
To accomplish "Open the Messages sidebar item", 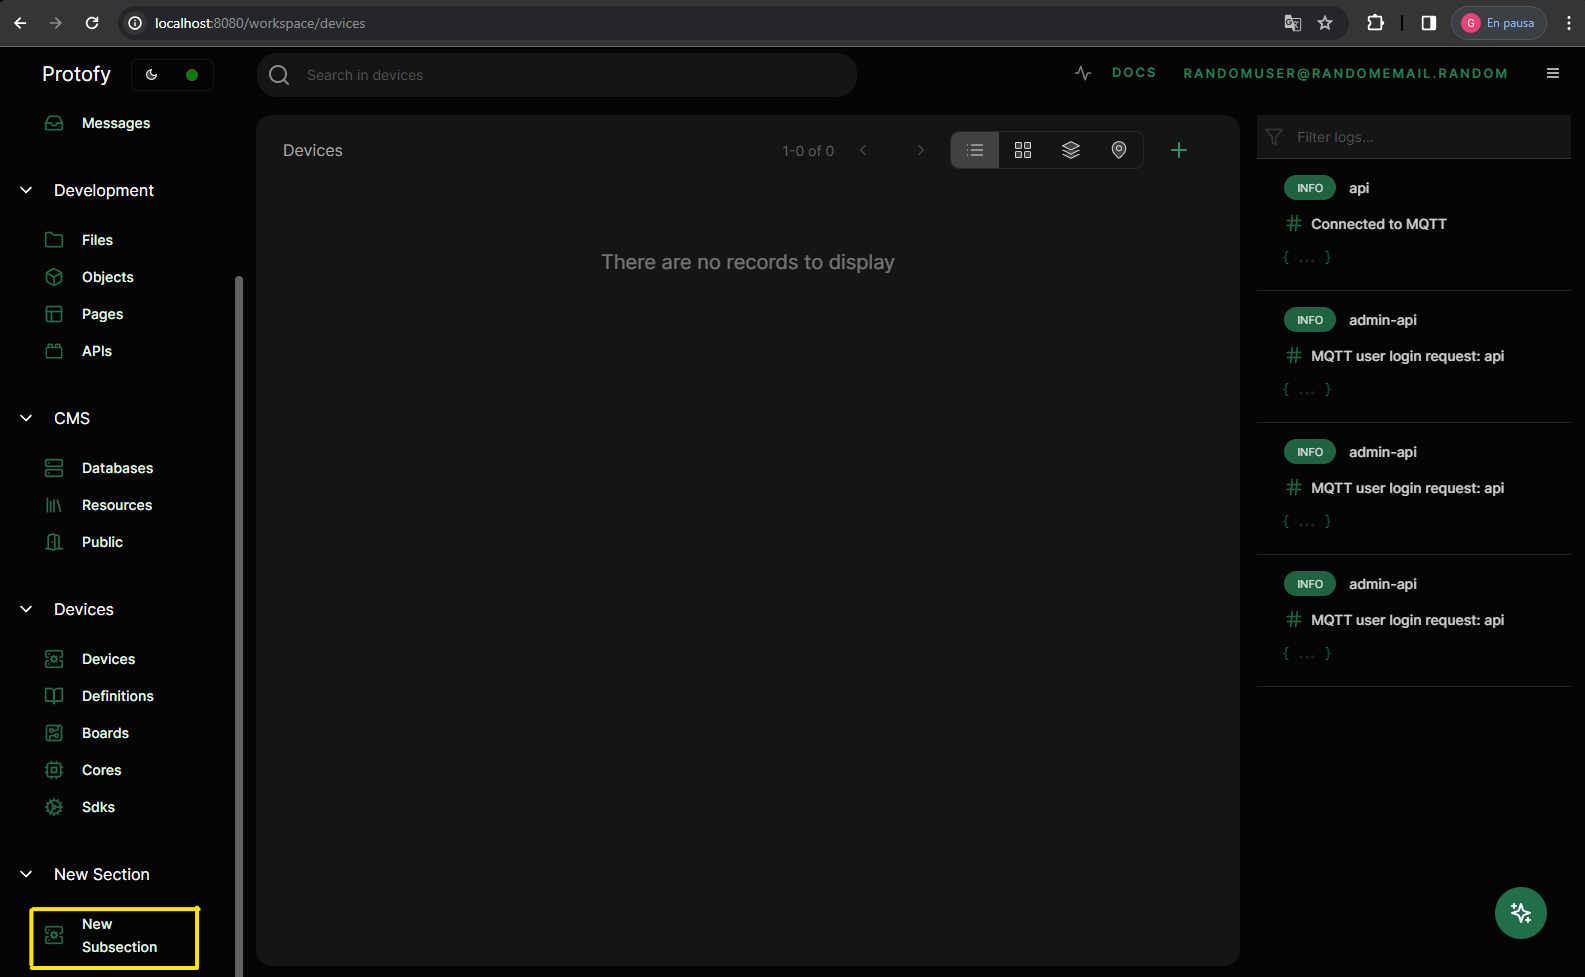I will 116,123.
